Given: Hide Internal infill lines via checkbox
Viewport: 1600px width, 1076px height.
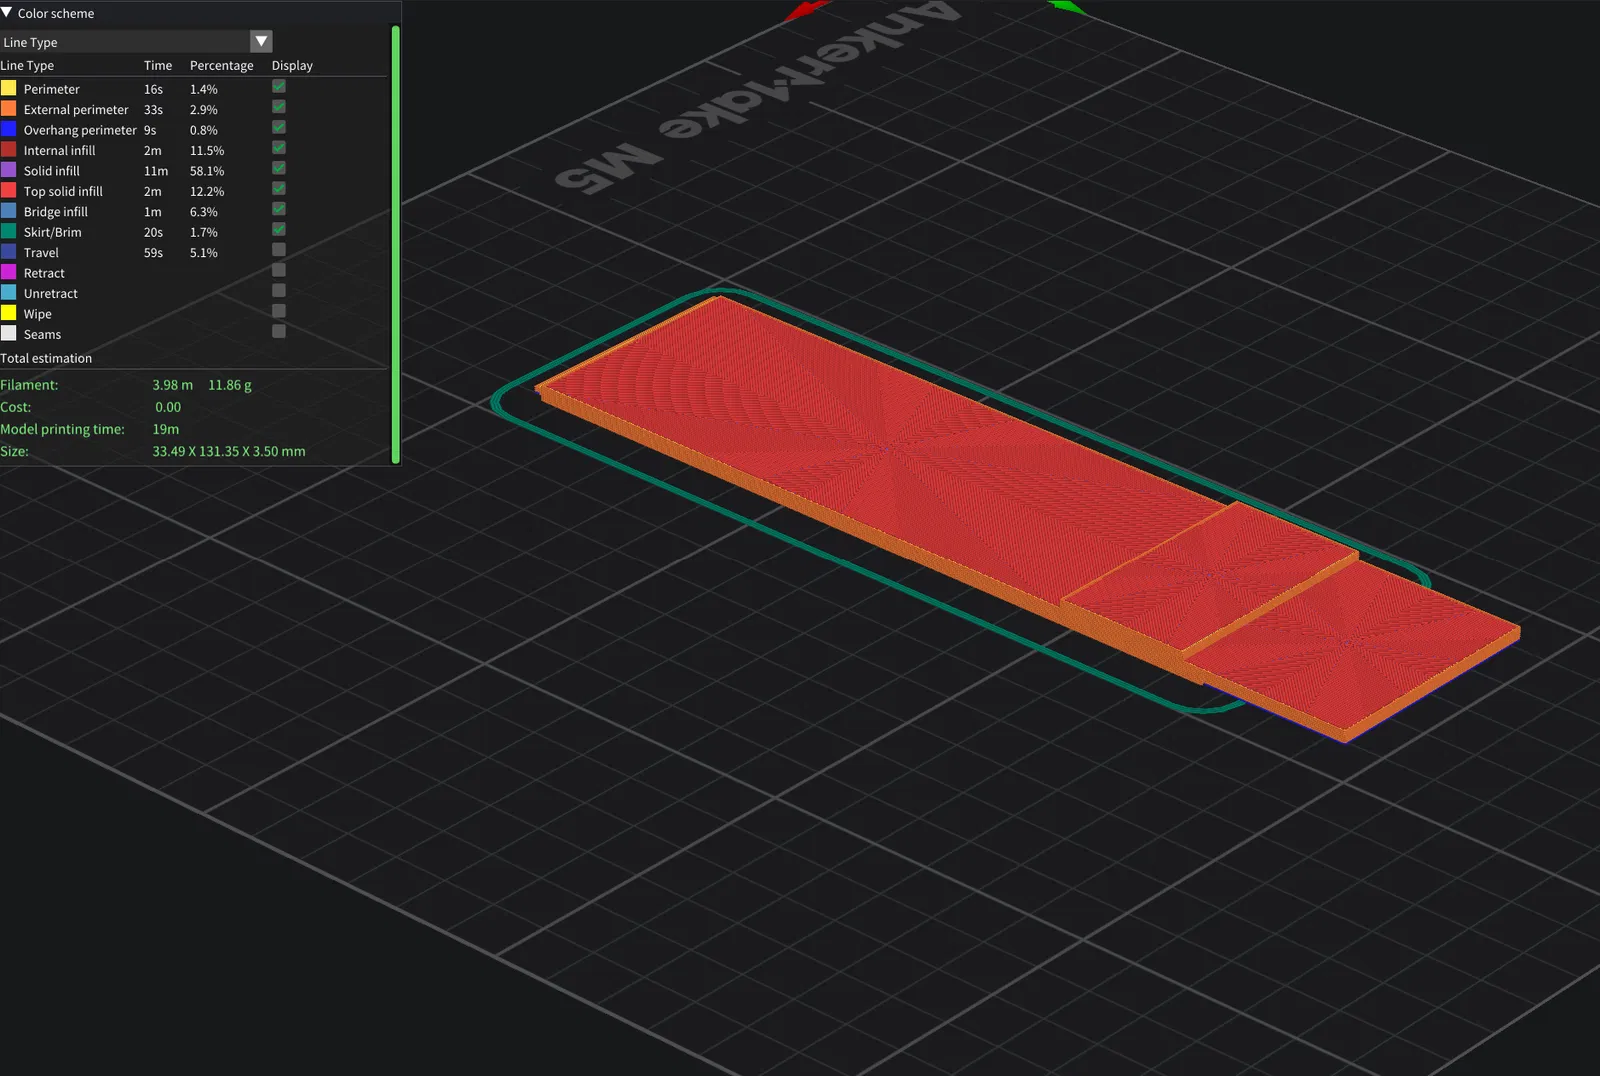Looking at the screenshot, I should (x=279, y=148).
